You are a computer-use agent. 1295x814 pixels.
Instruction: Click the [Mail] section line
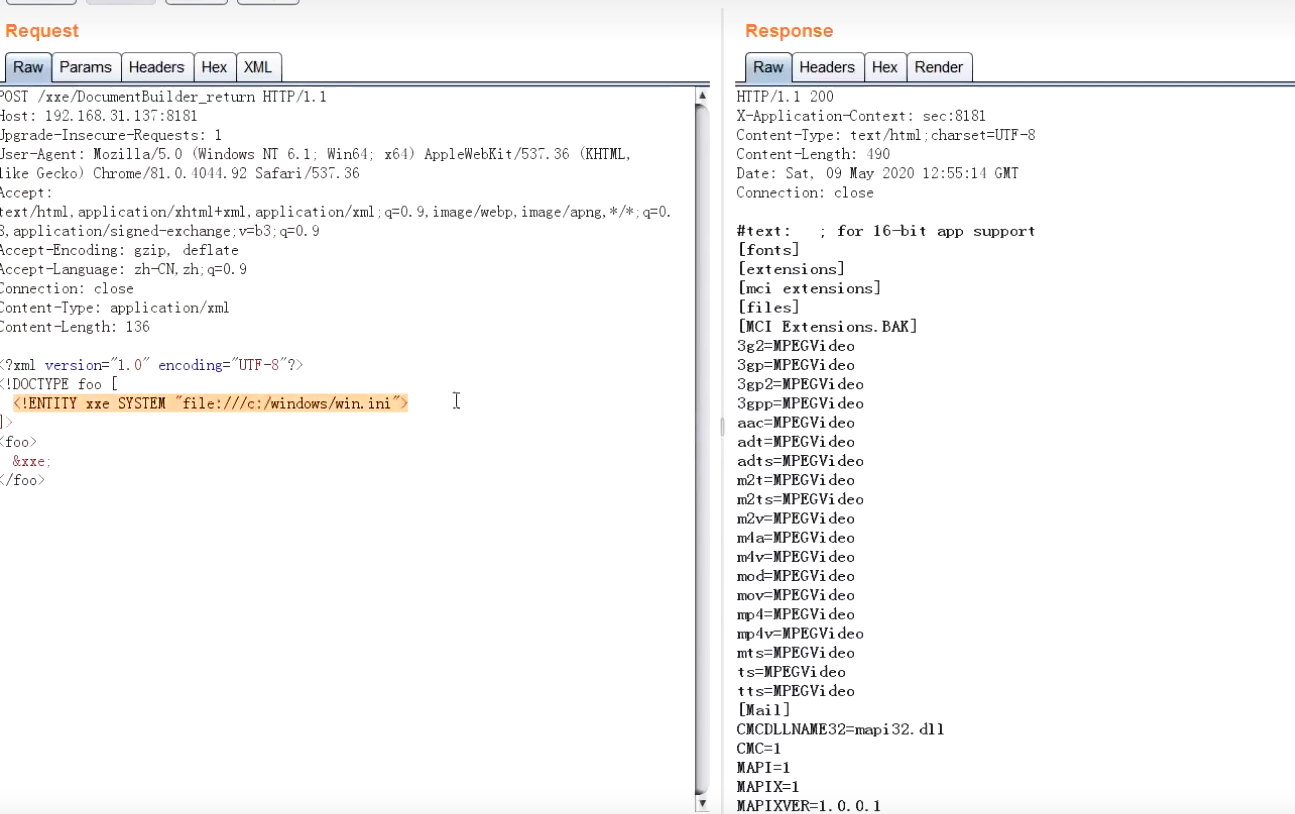[763, 710]
